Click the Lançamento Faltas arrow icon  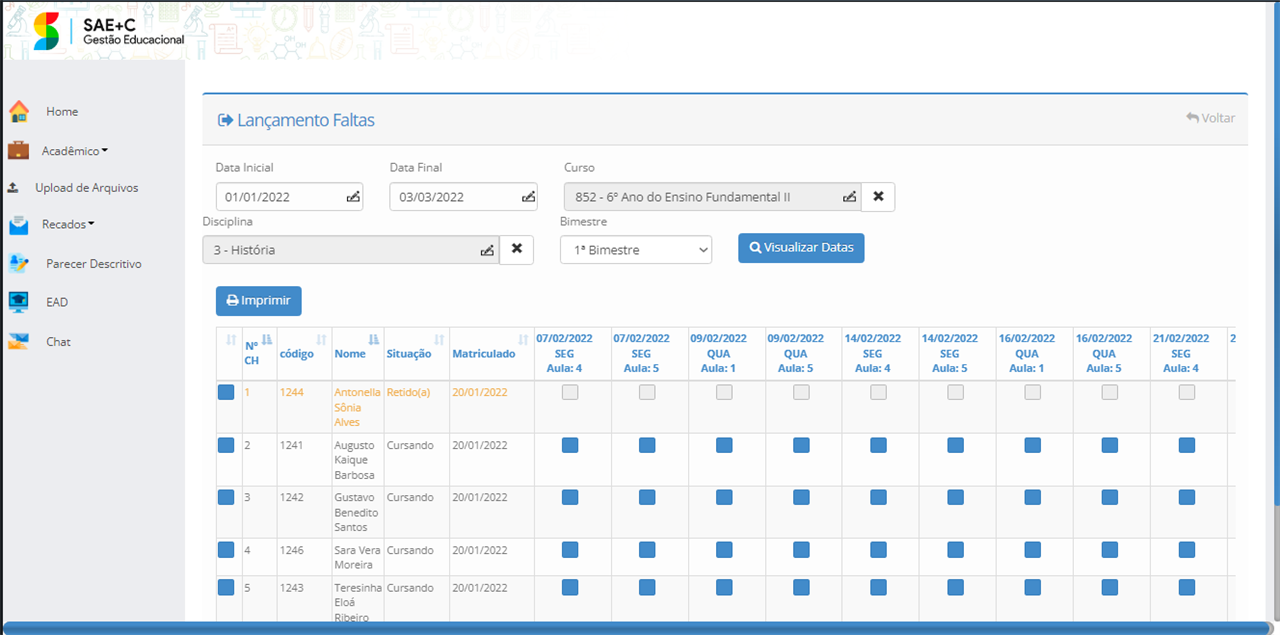(225, 120)
